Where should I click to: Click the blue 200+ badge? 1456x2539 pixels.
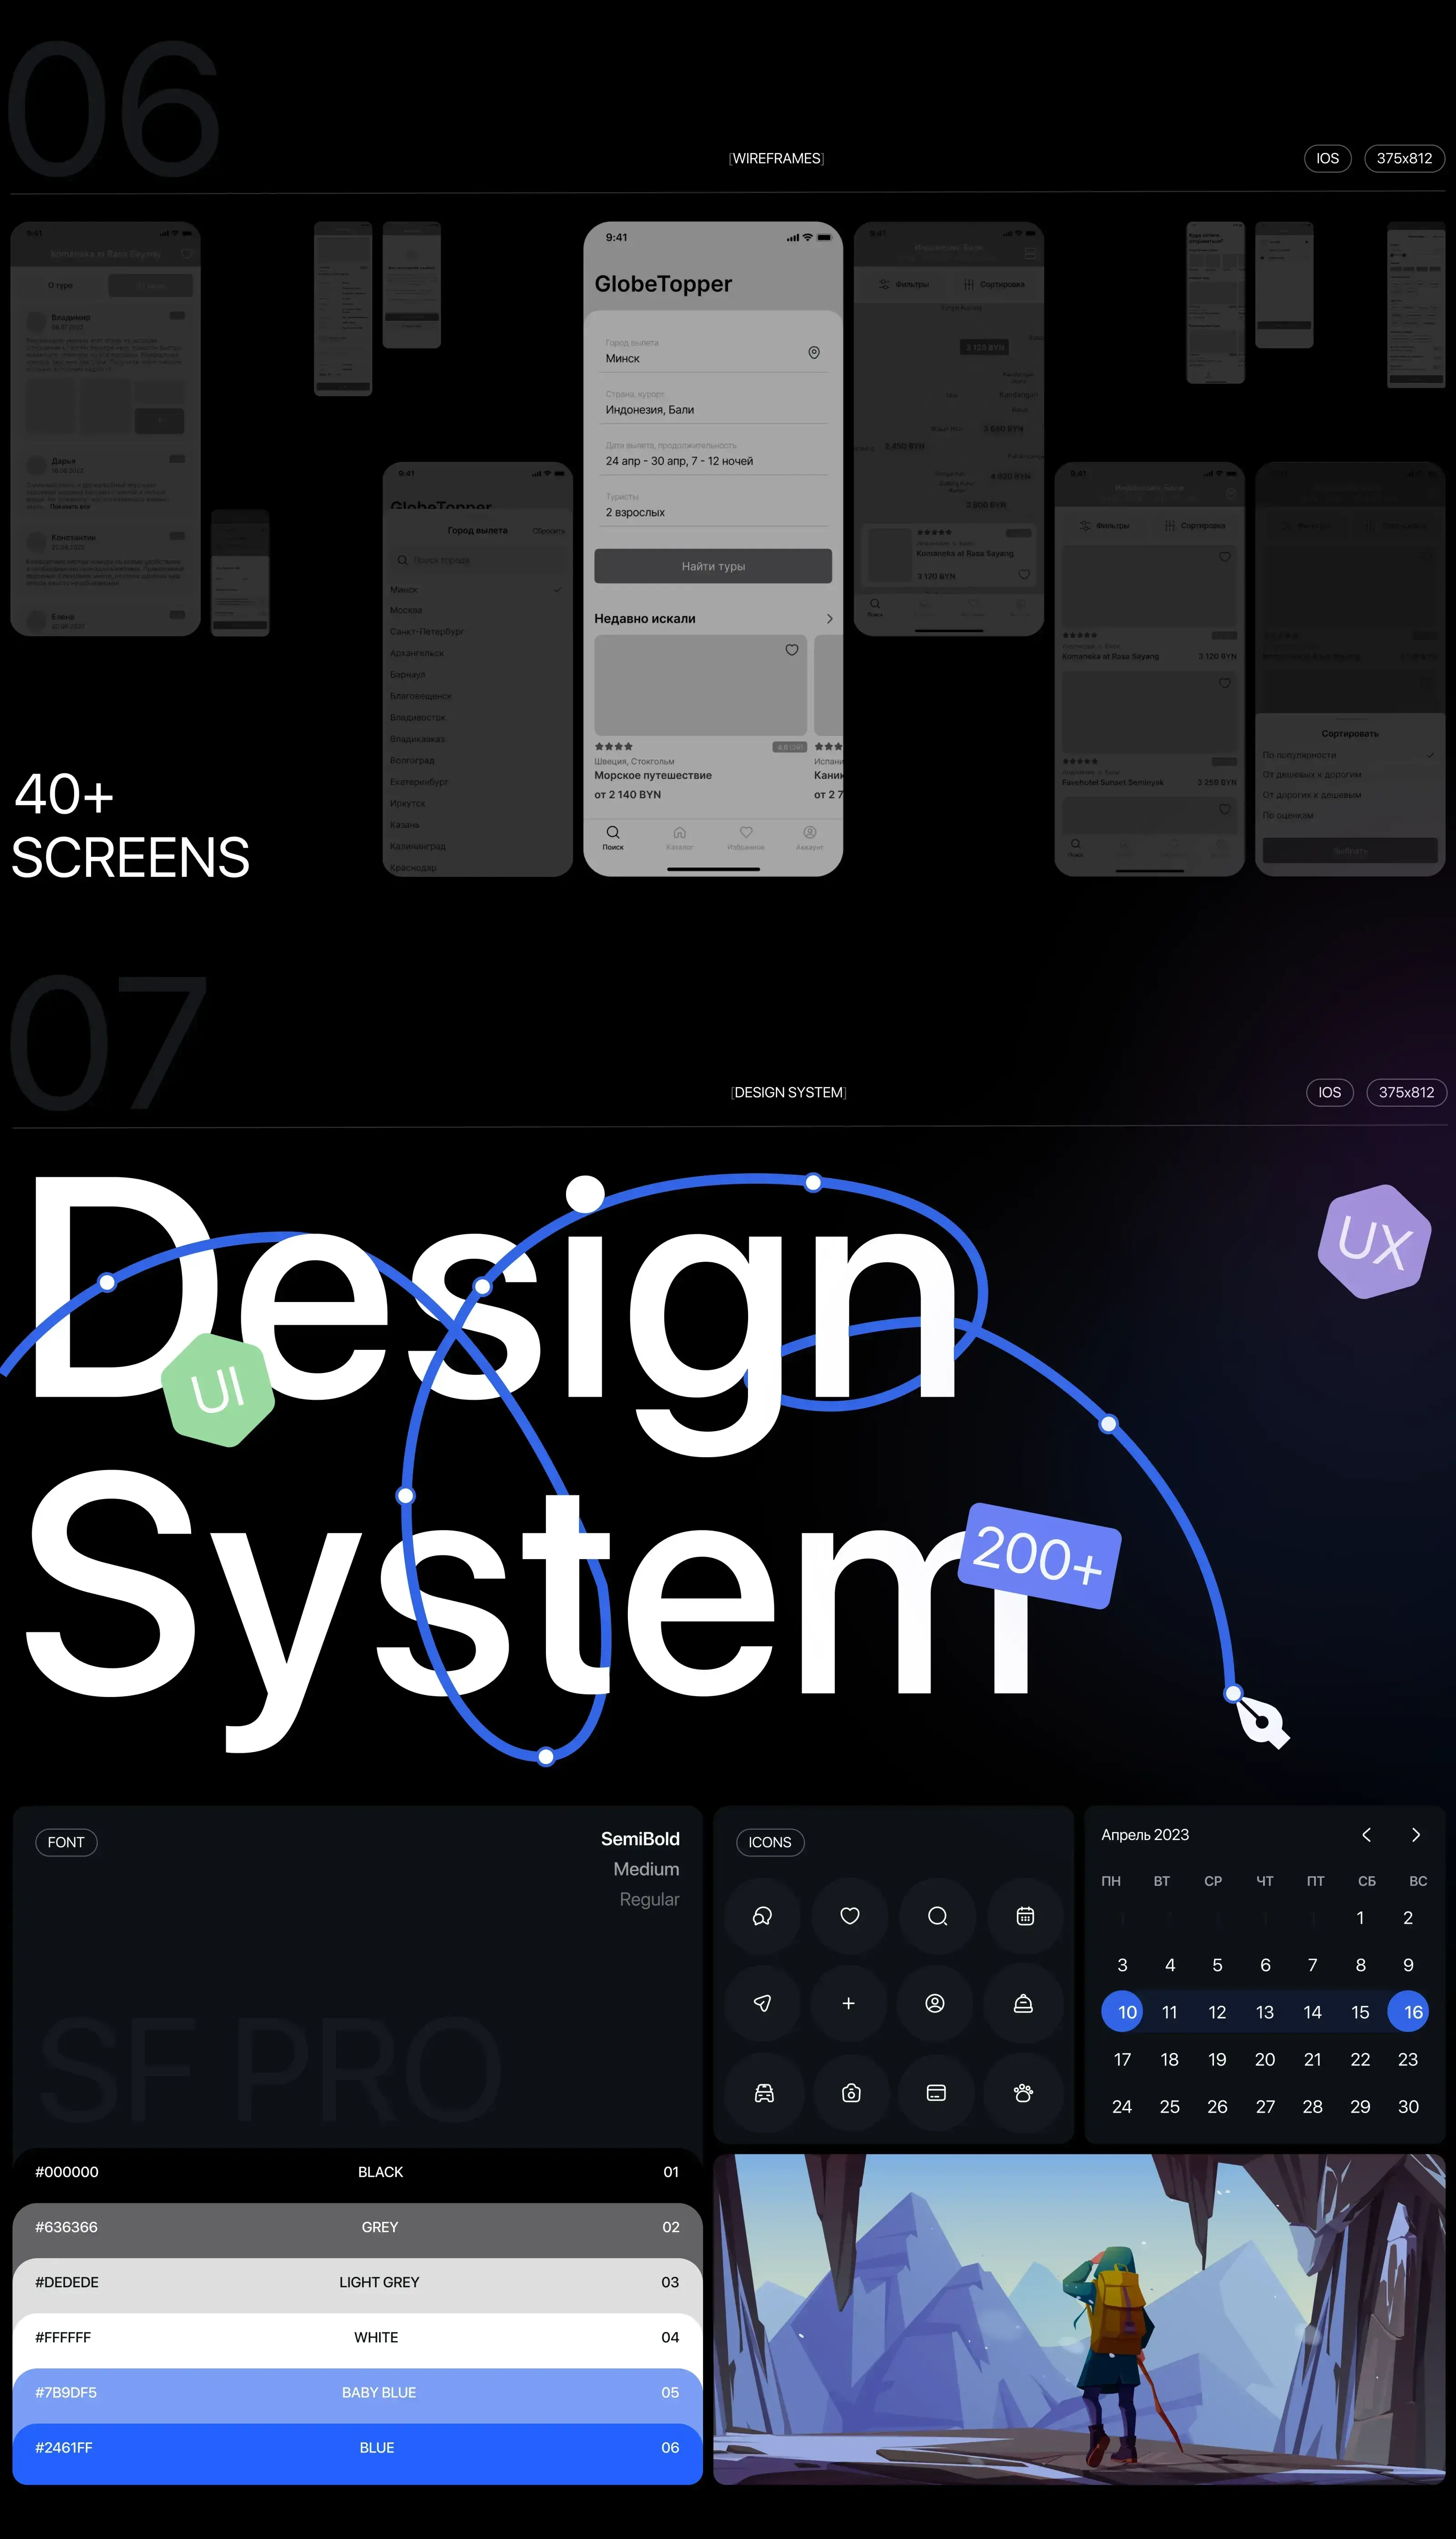[1040, 1556]
